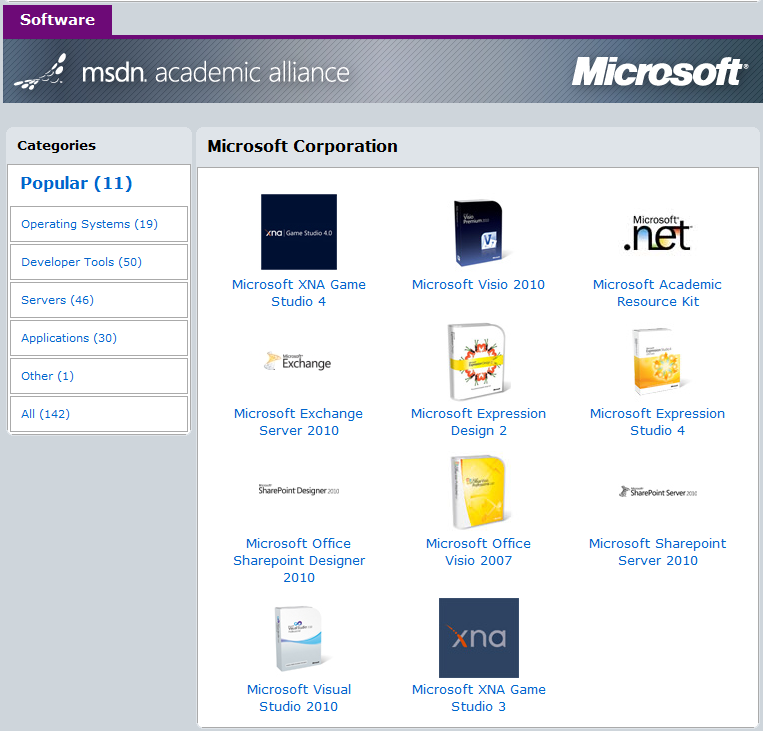The image size is (763, 731).
Task: Open the Microsoft .NET logo icon
Action: tap(658, 234)
